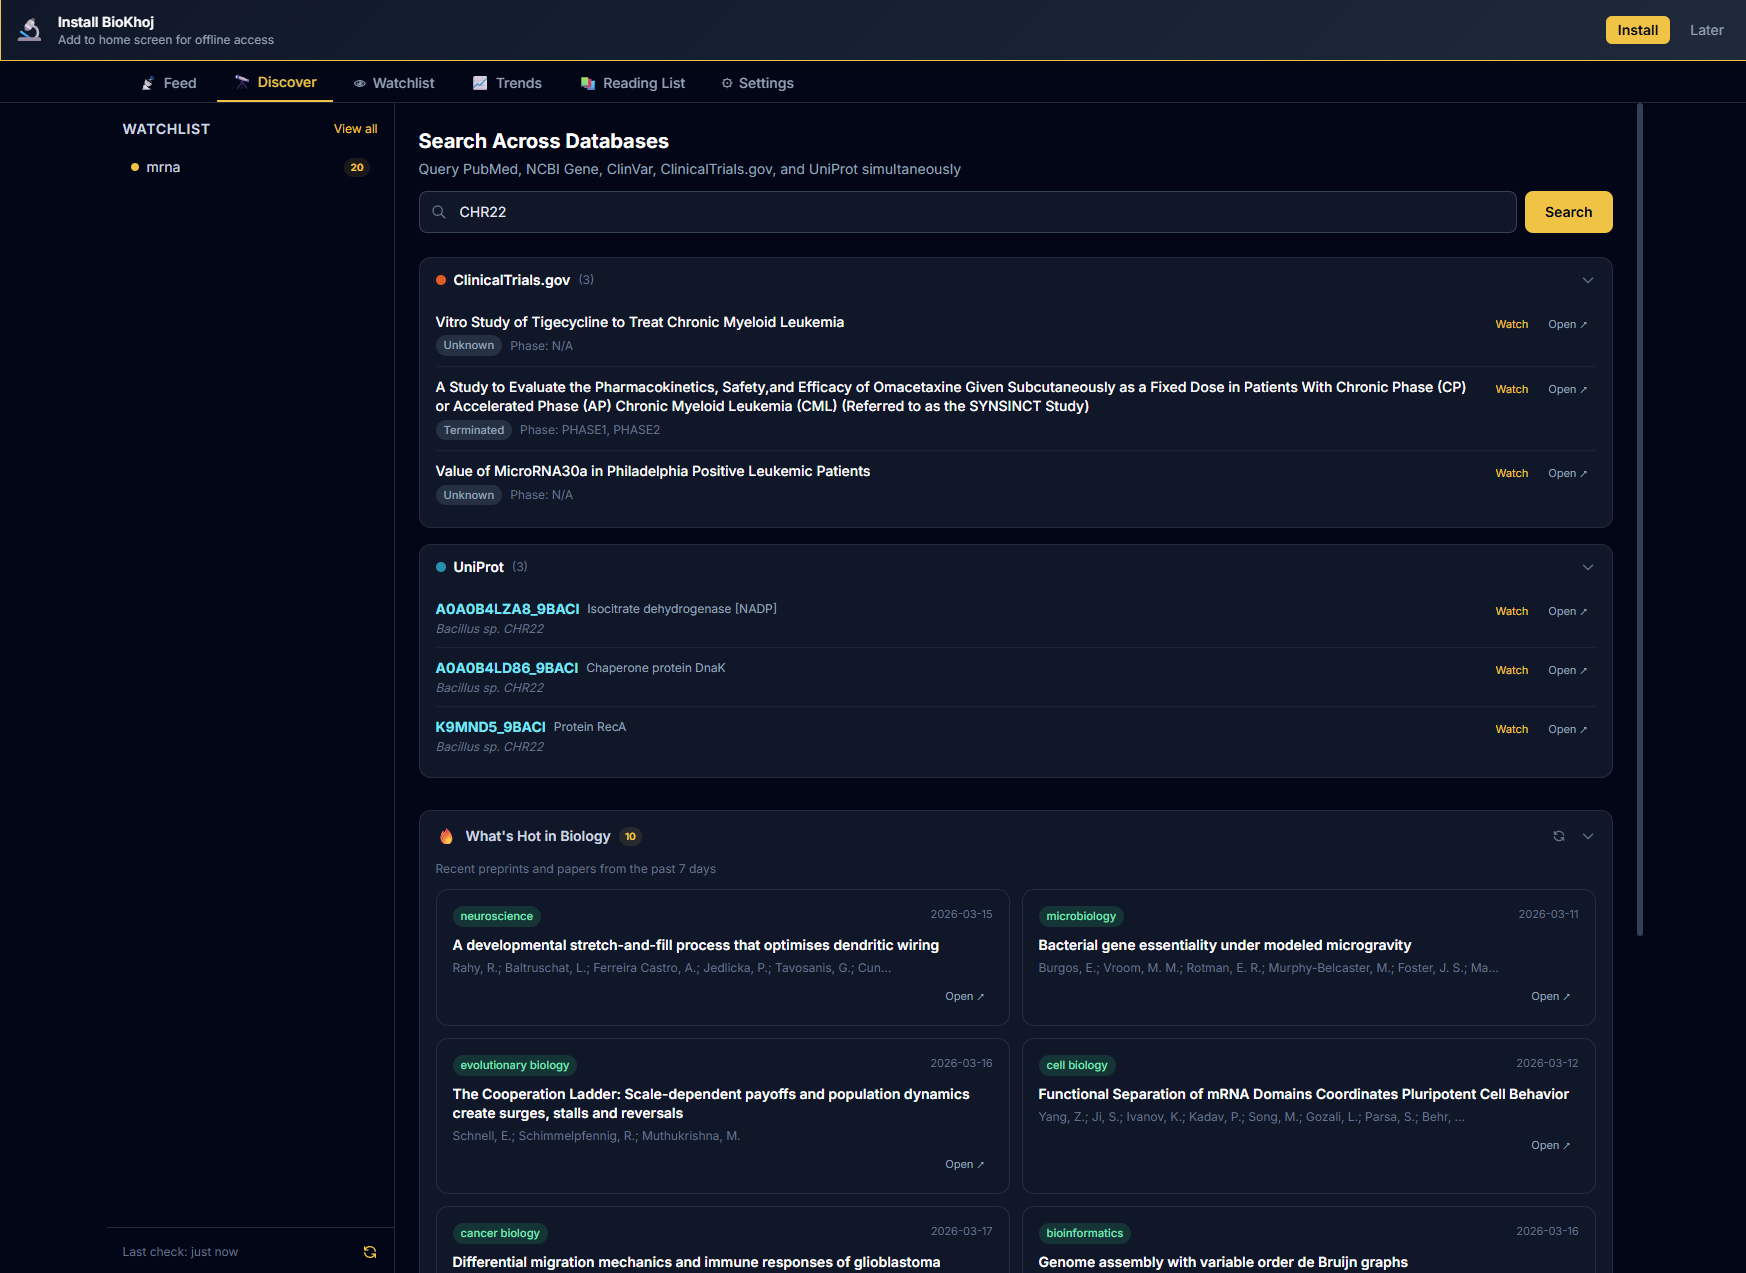Click the BioKhoj microscope app icon
The width and height of the screenshot is (1746, 1273).
30,30
